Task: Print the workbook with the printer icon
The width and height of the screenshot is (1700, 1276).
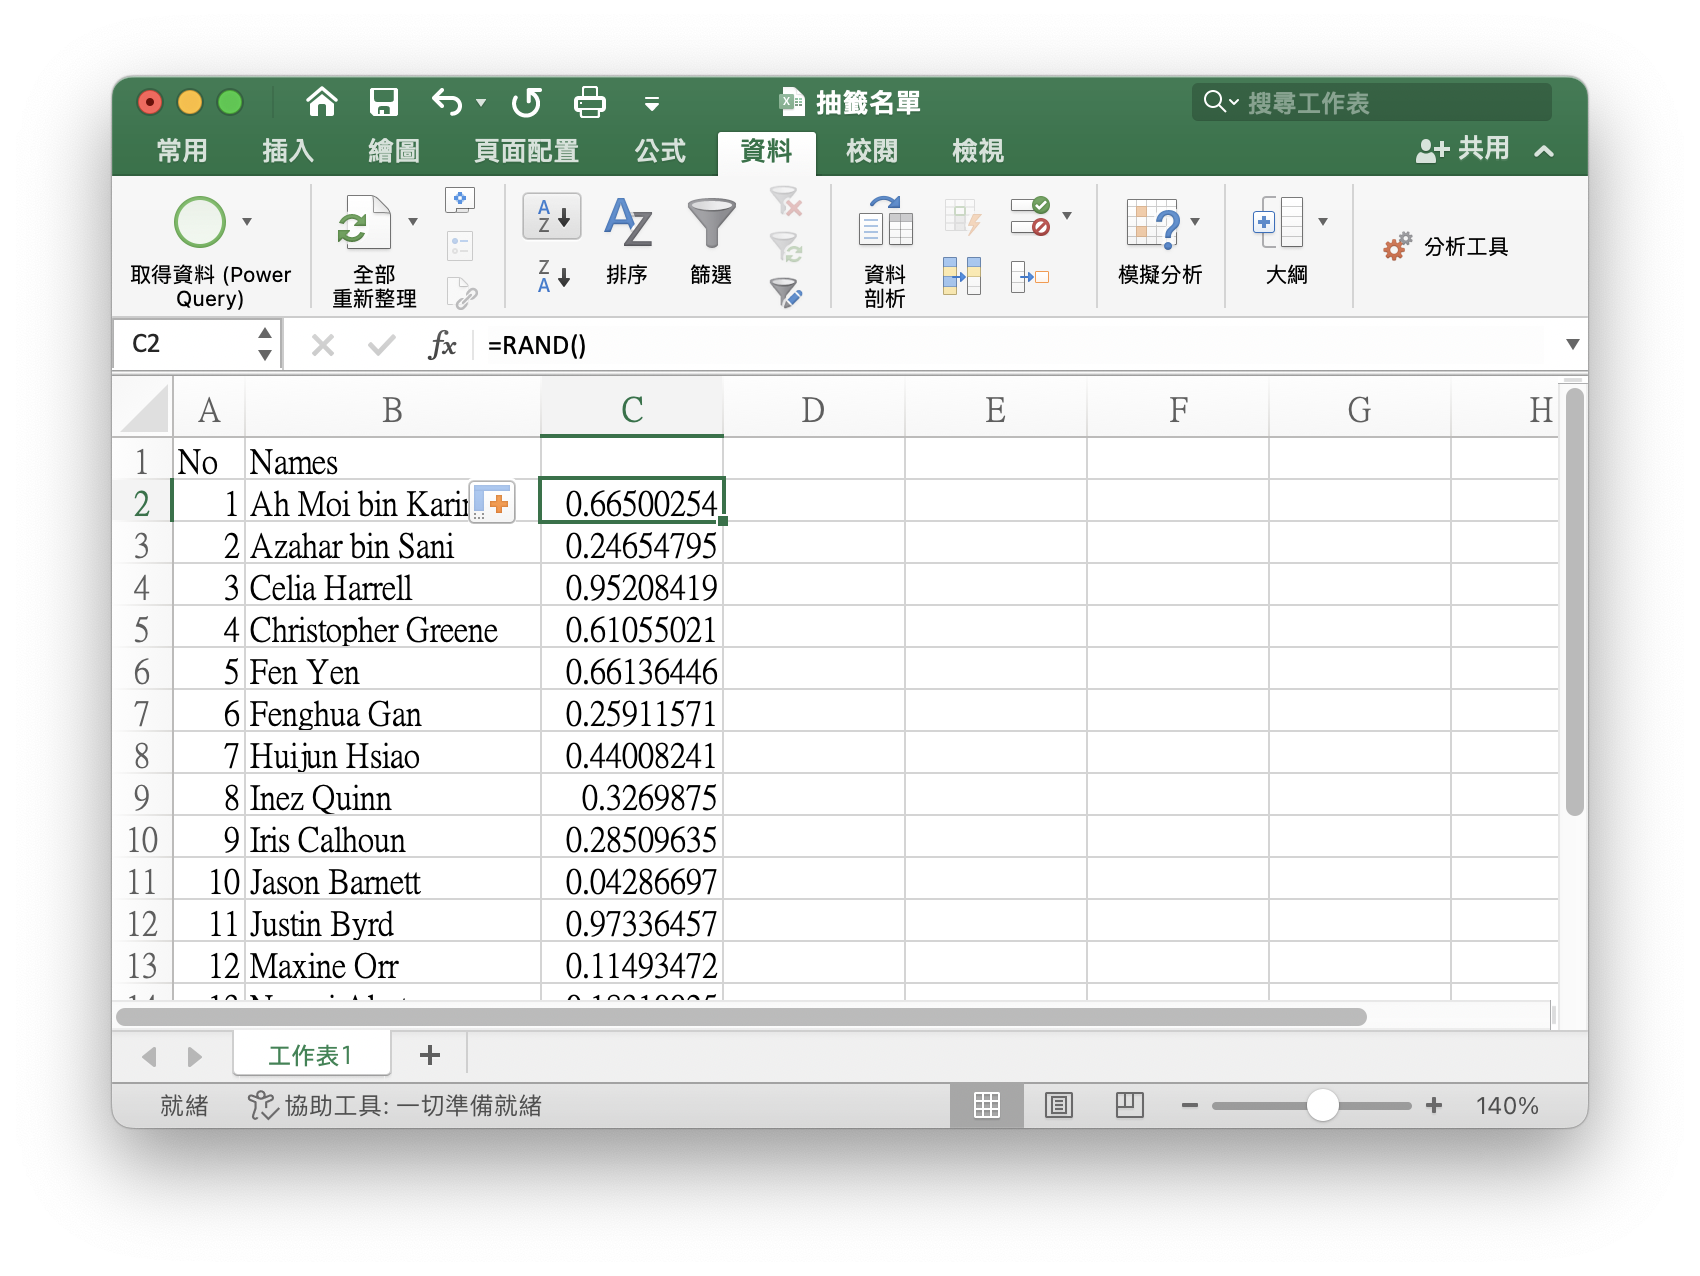Action: point(590,102)
